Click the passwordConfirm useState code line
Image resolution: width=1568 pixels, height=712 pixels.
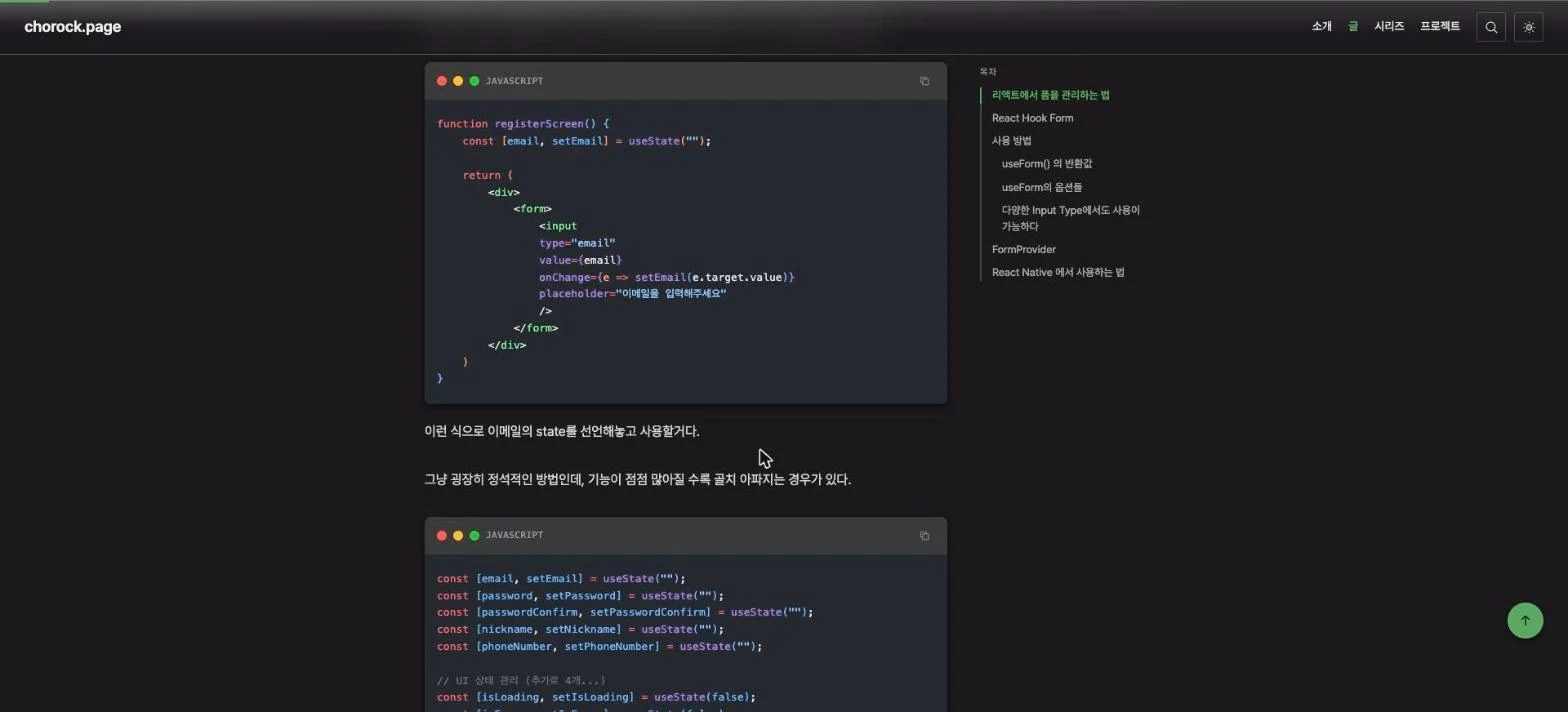[x=625, y=612]
